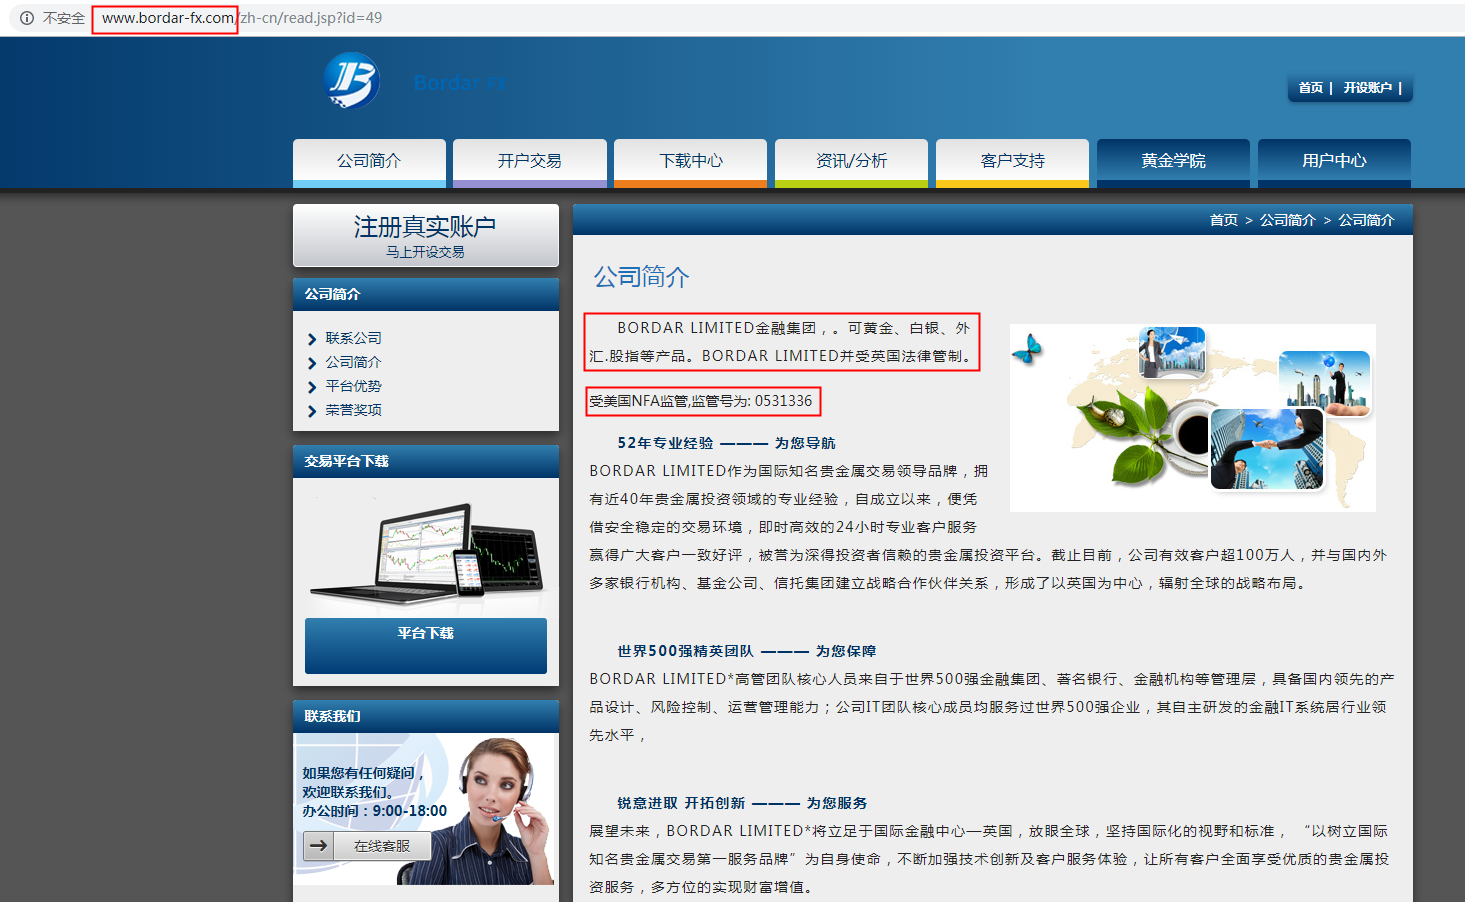Viewport: 1465px width, 902px height.
Task: Open the 下载中心 navigation tab
Action: click(x=691, y=162)
